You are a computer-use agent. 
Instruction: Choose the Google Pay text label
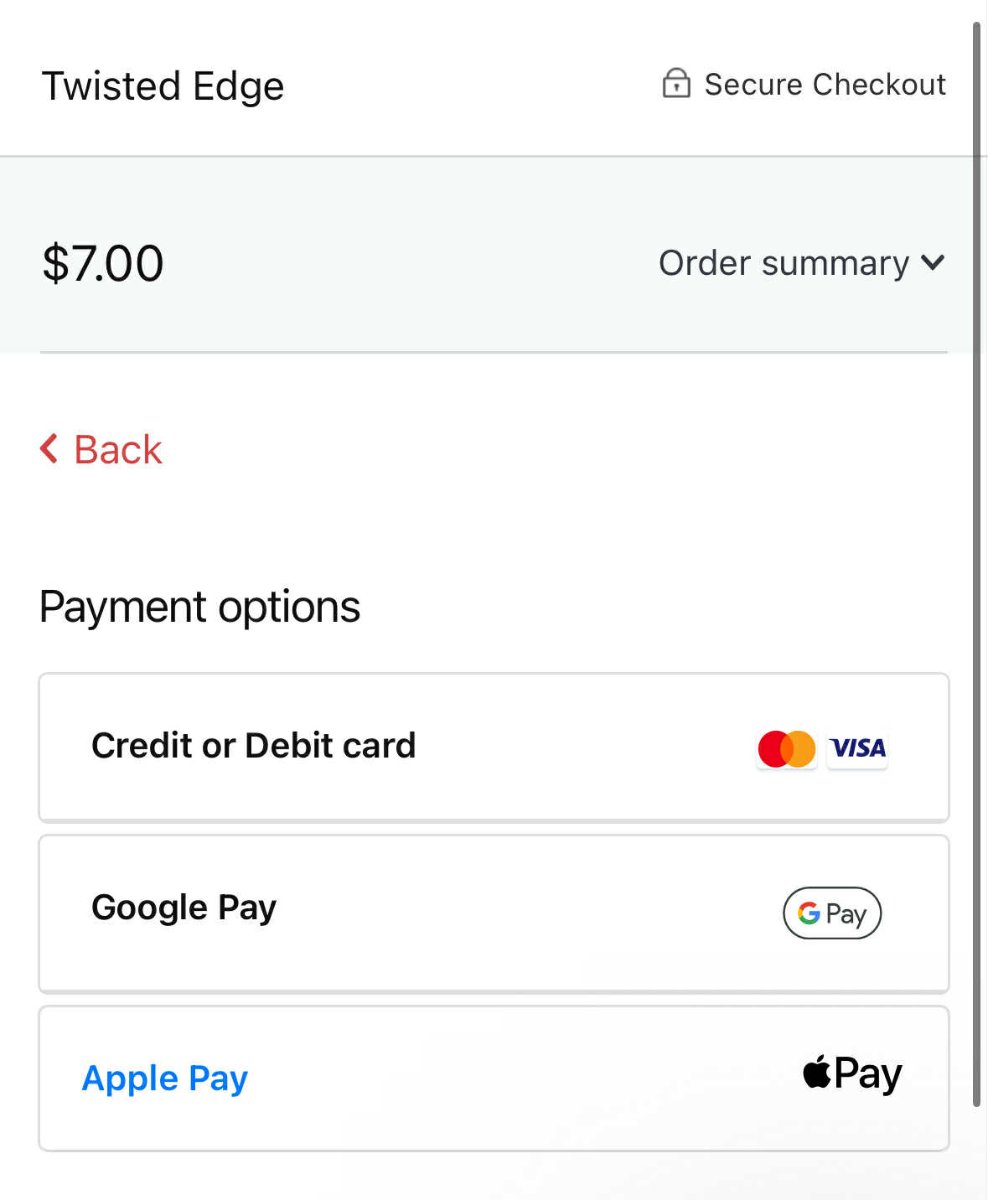coord(184,908)
